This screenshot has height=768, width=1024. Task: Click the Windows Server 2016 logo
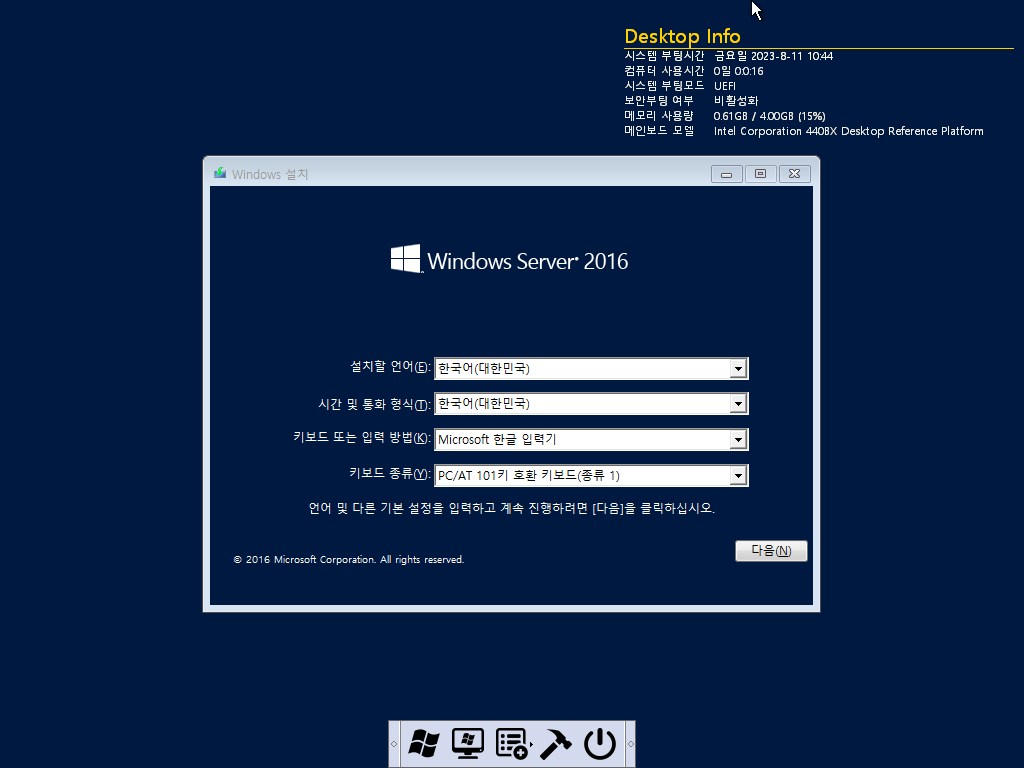pyautogui.click(x=509, y=260)
